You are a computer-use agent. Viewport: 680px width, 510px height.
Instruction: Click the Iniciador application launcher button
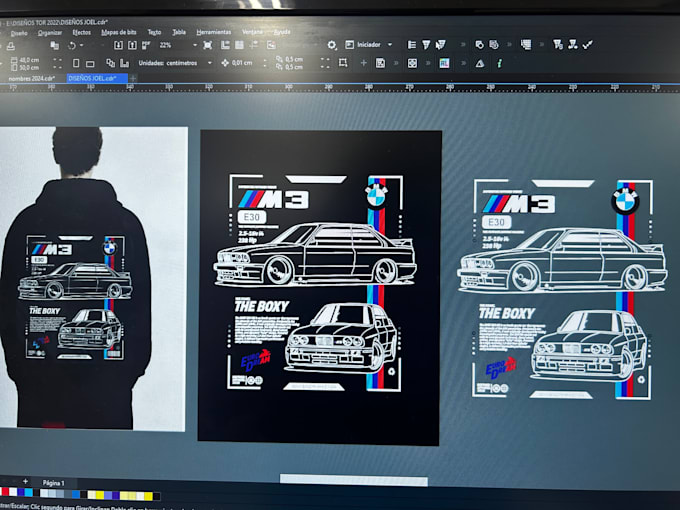363,44
